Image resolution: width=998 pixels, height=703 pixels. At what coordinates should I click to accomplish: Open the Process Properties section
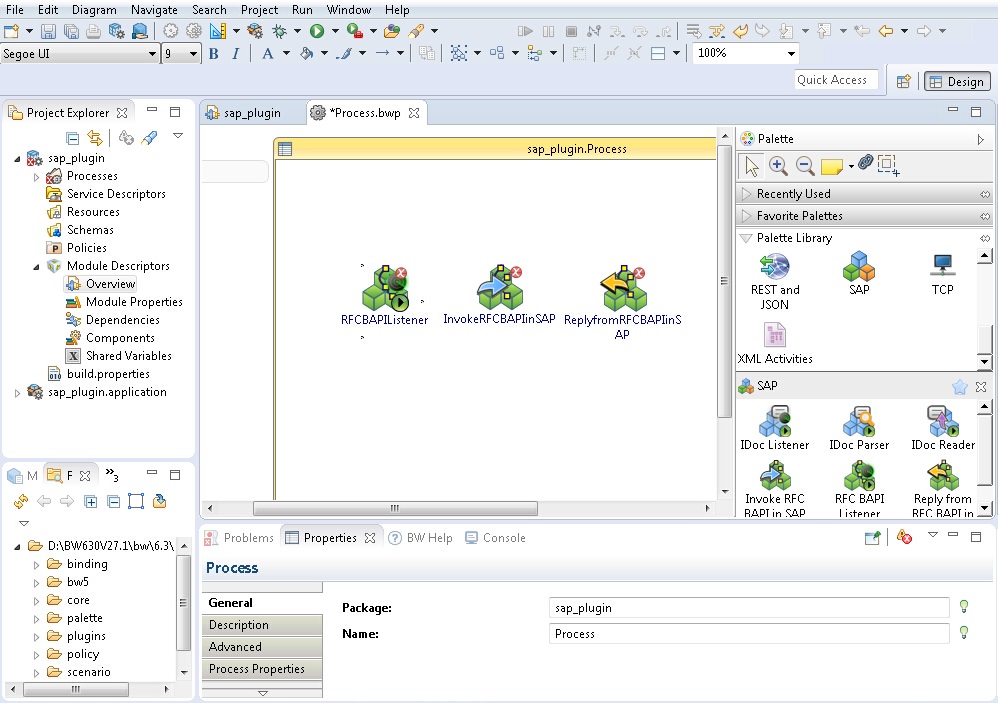pyautogui.click(x=257, y=669)
